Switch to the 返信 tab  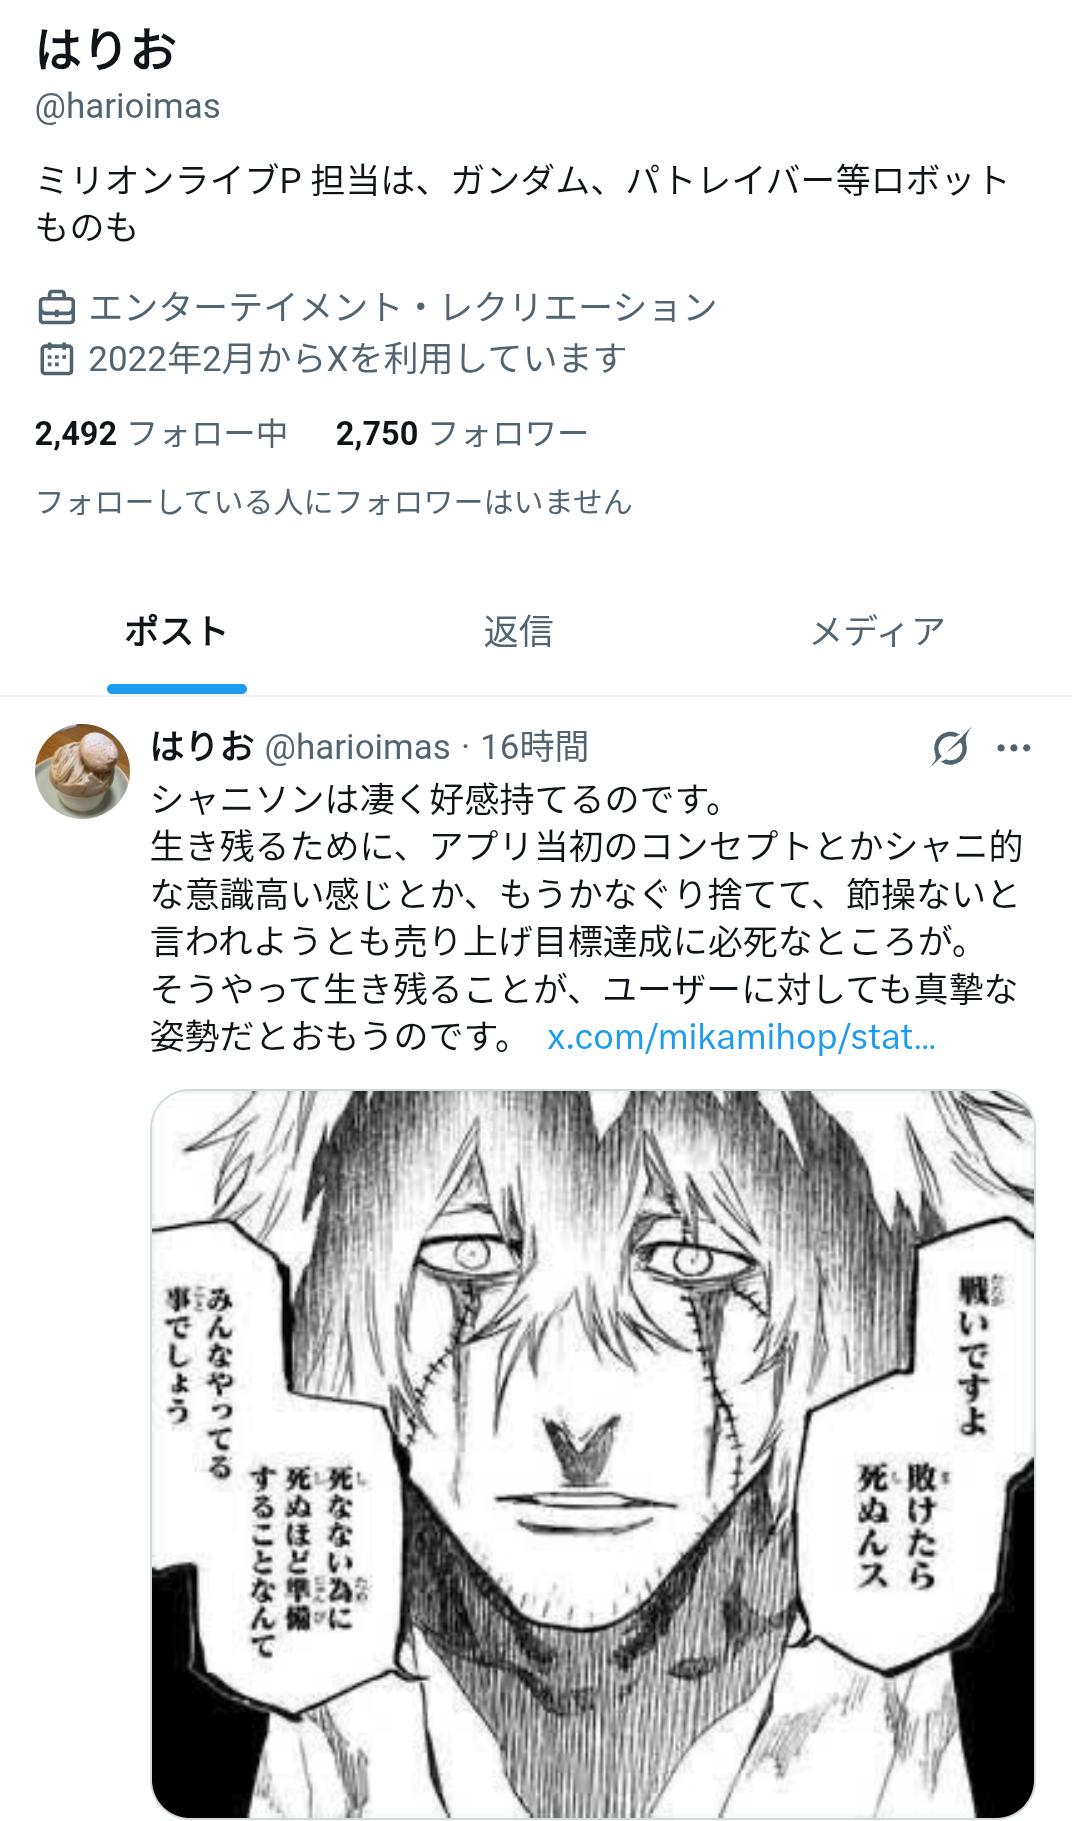(518, 632)
